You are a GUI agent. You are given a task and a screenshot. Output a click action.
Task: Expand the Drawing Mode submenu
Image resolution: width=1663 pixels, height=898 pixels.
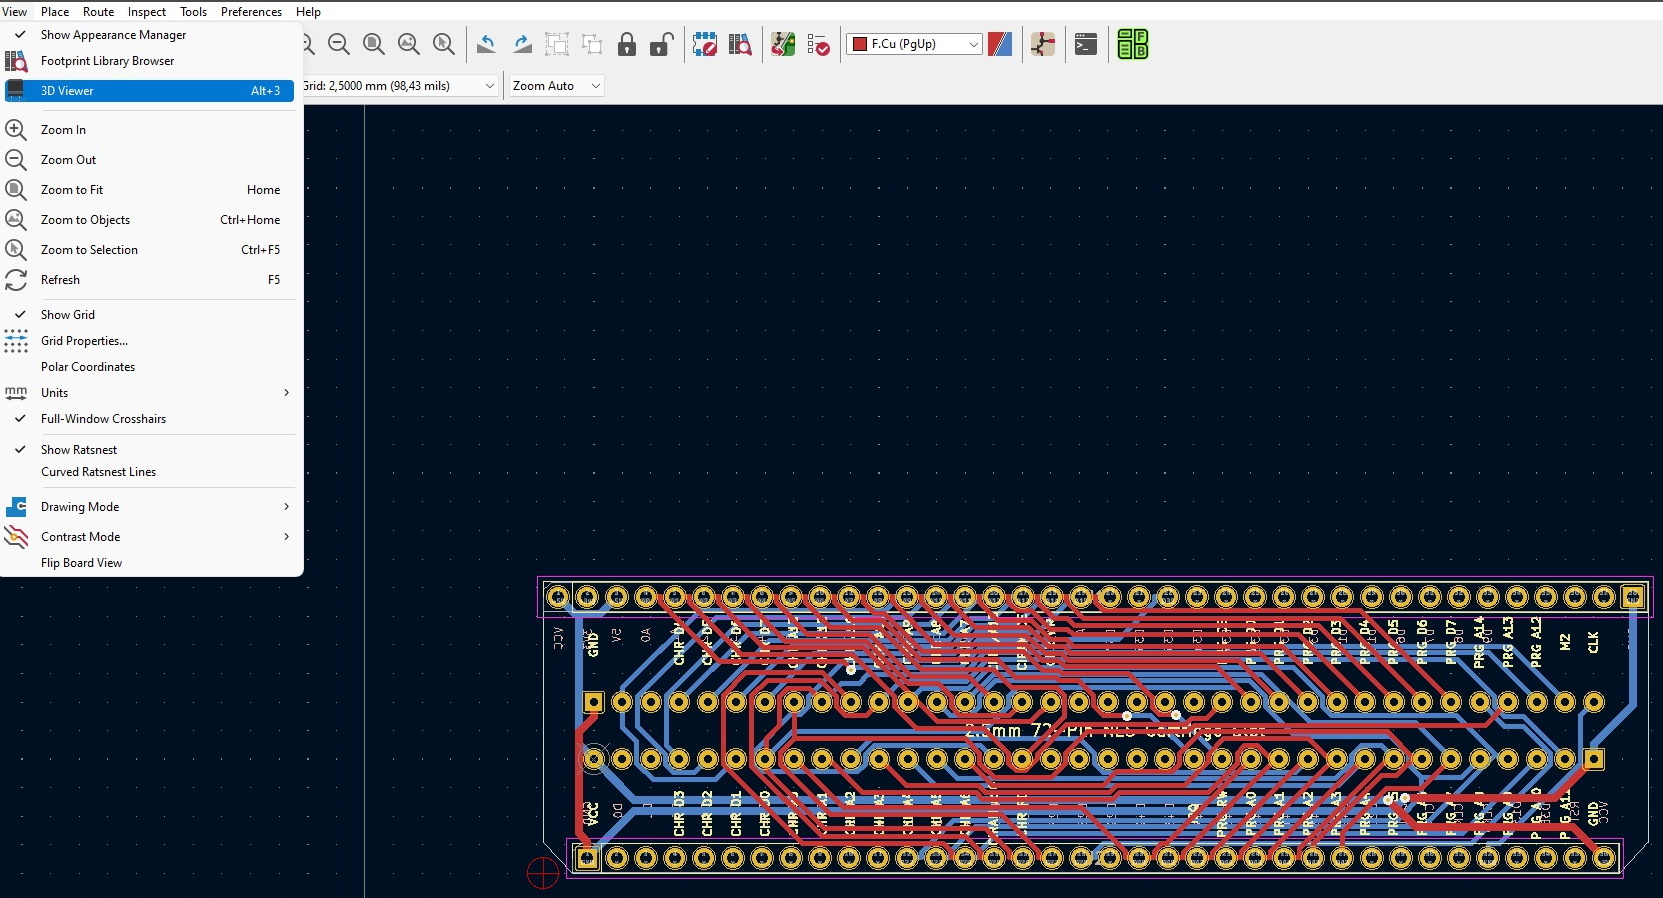point(150,507)
